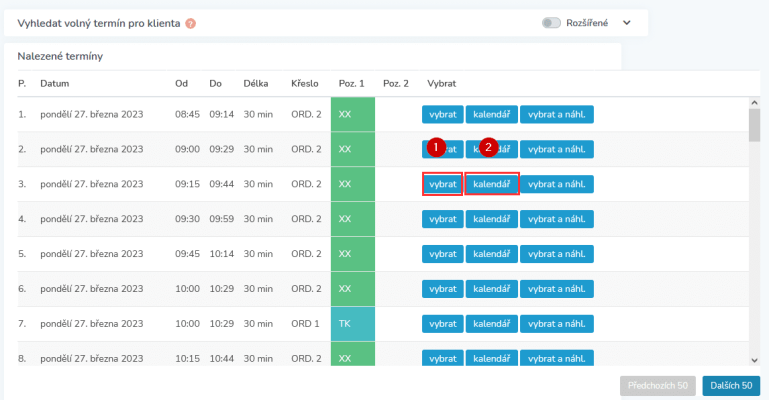Image resolution: width=769 pixels, height=400 pixels.
Task: Click vybrat a náhl. in row 7
Action: [x=557, y=324]
